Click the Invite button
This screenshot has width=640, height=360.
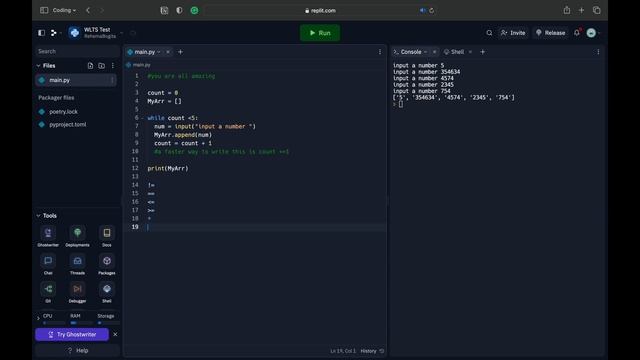pyautogui.click(x=513, y=33)
